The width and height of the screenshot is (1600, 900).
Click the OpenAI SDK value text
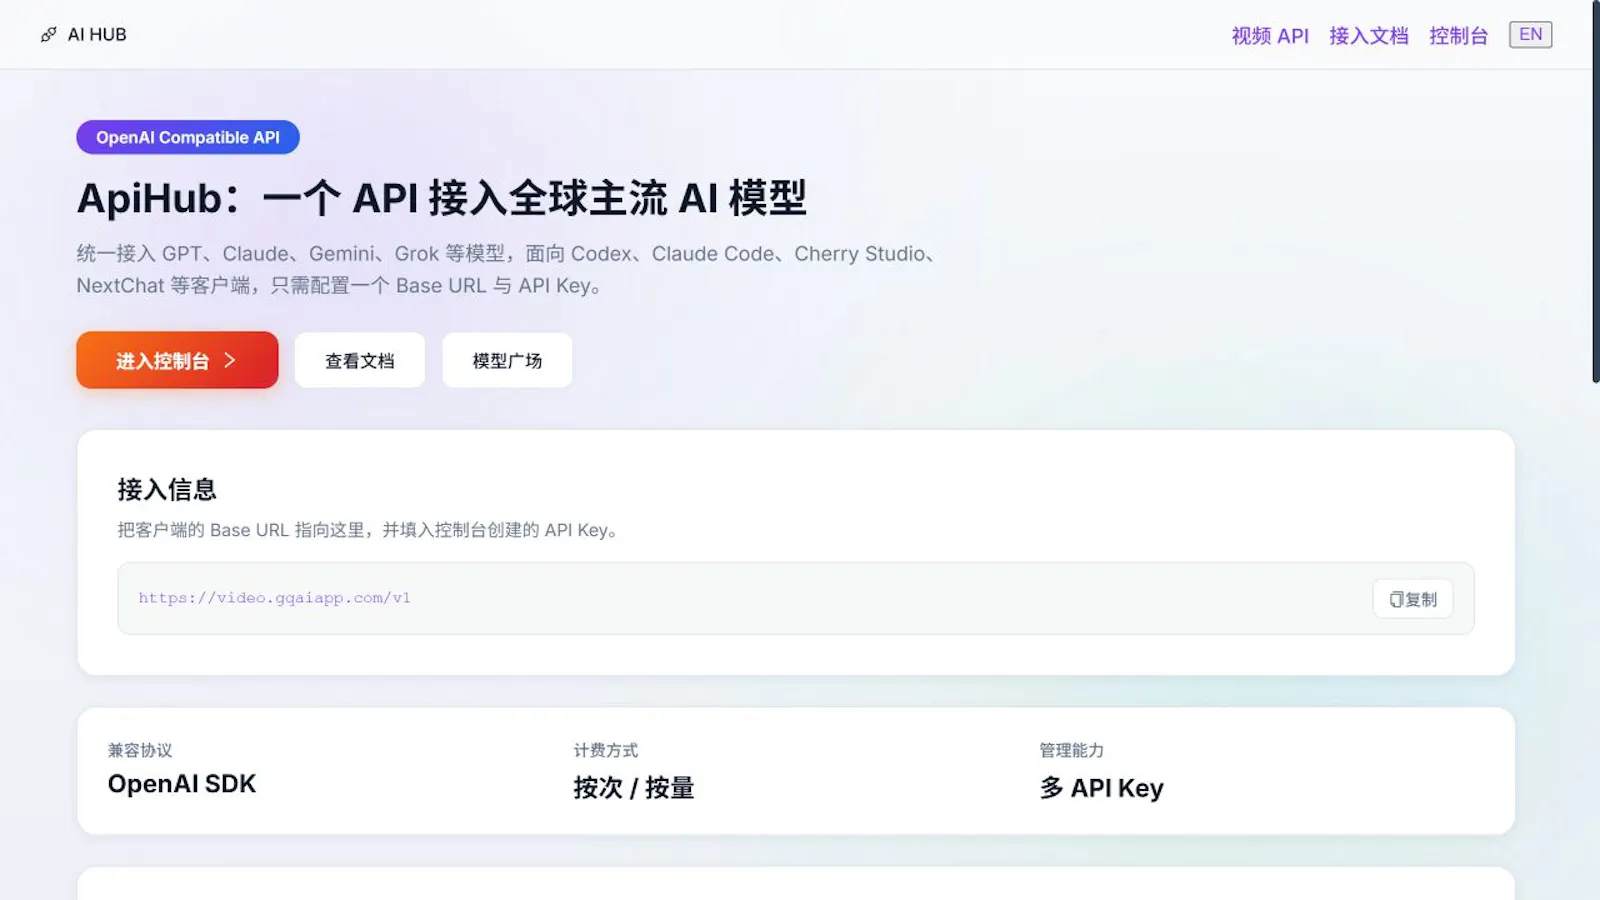pyautogui.click(x=182, y=784)
